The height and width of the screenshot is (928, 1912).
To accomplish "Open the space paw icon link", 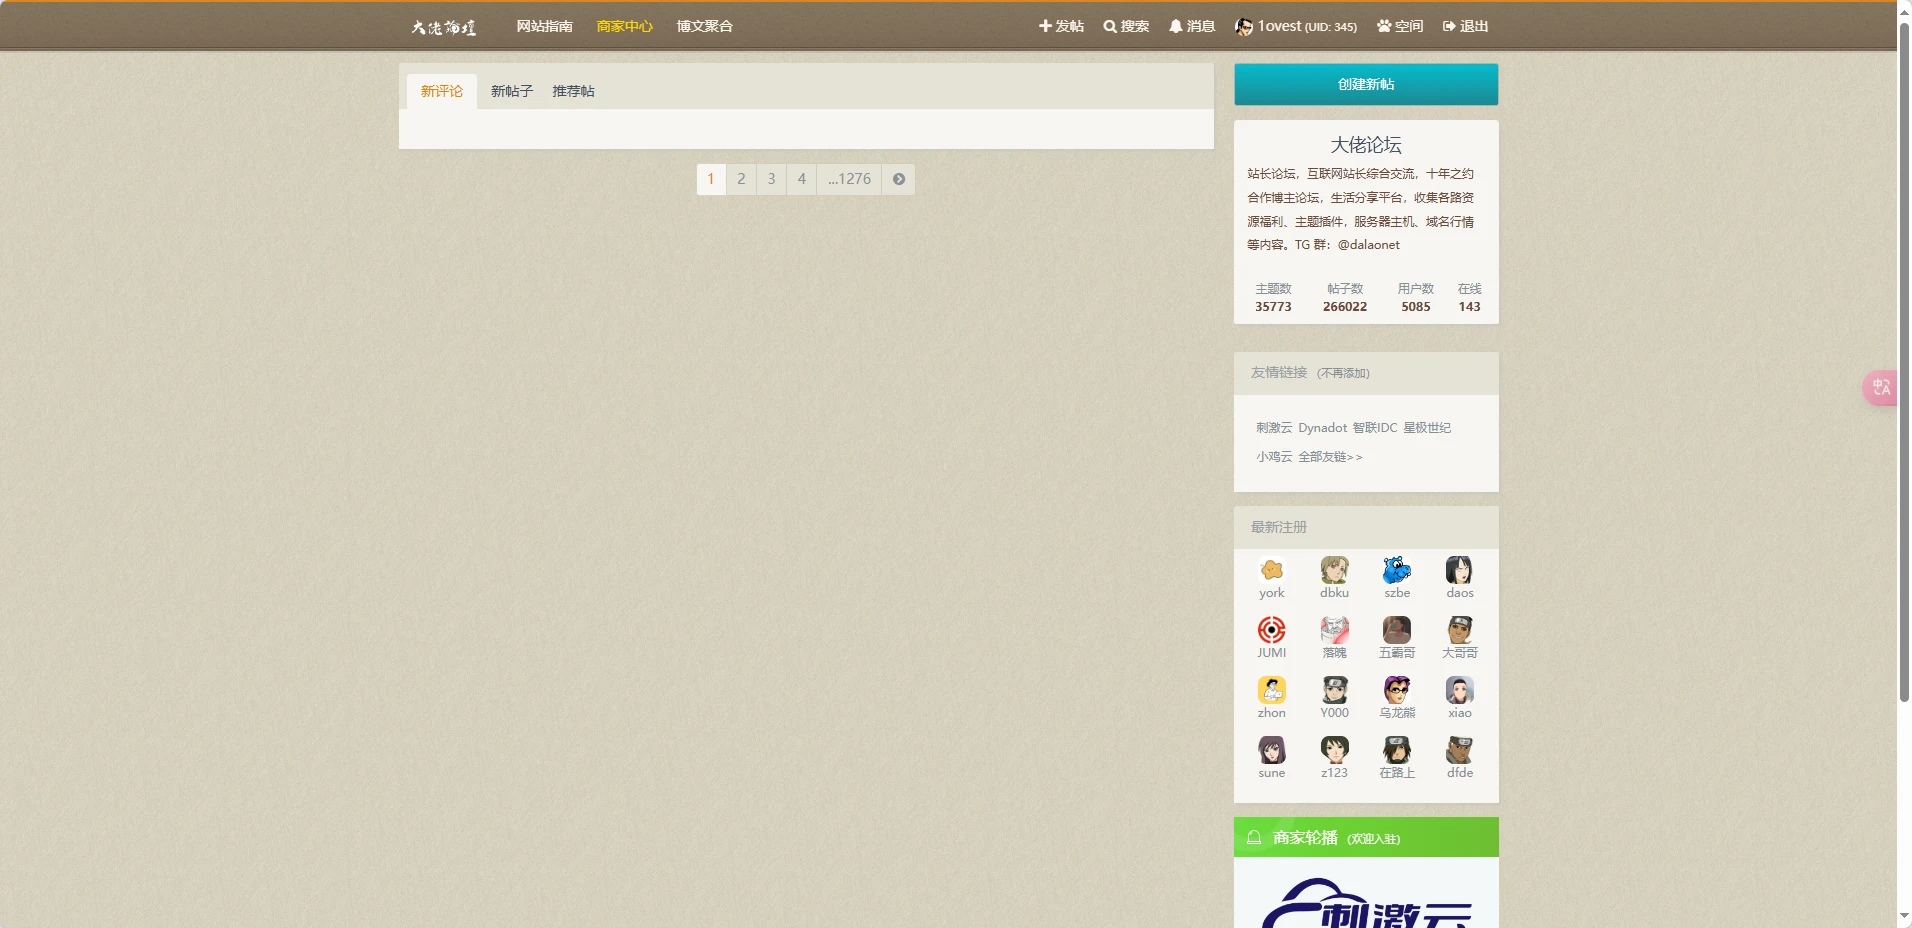I will pyautogui.click(x=1384, y=27).
